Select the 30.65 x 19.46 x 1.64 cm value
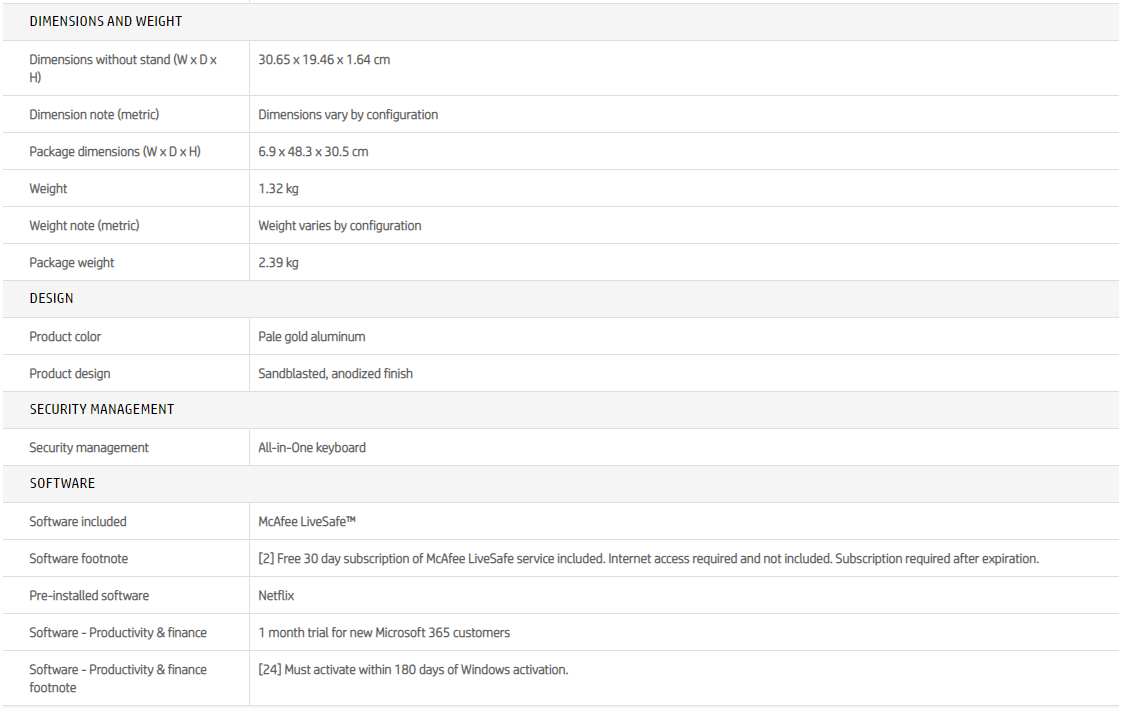The width and height of the screenshot is (1121, 708). pos(324,60)
